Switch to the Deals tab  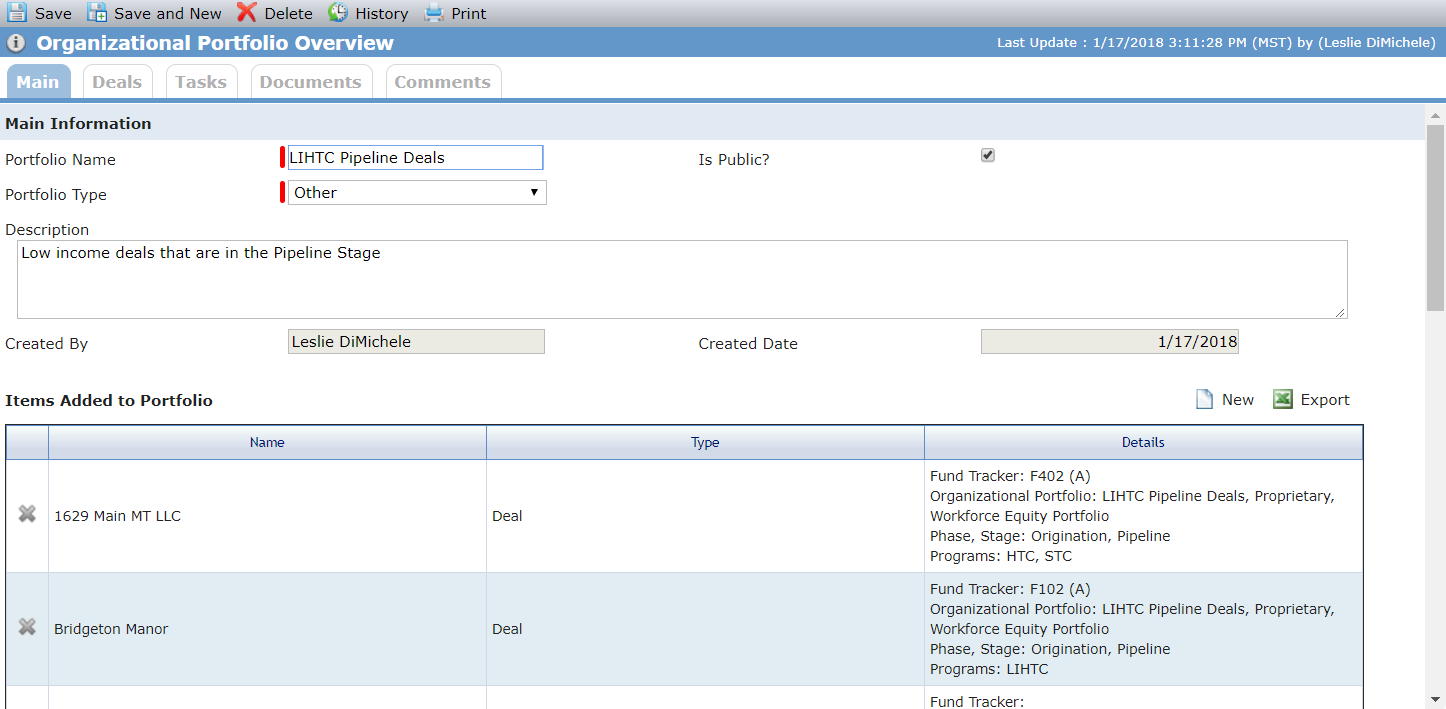(x=117, y=82)
